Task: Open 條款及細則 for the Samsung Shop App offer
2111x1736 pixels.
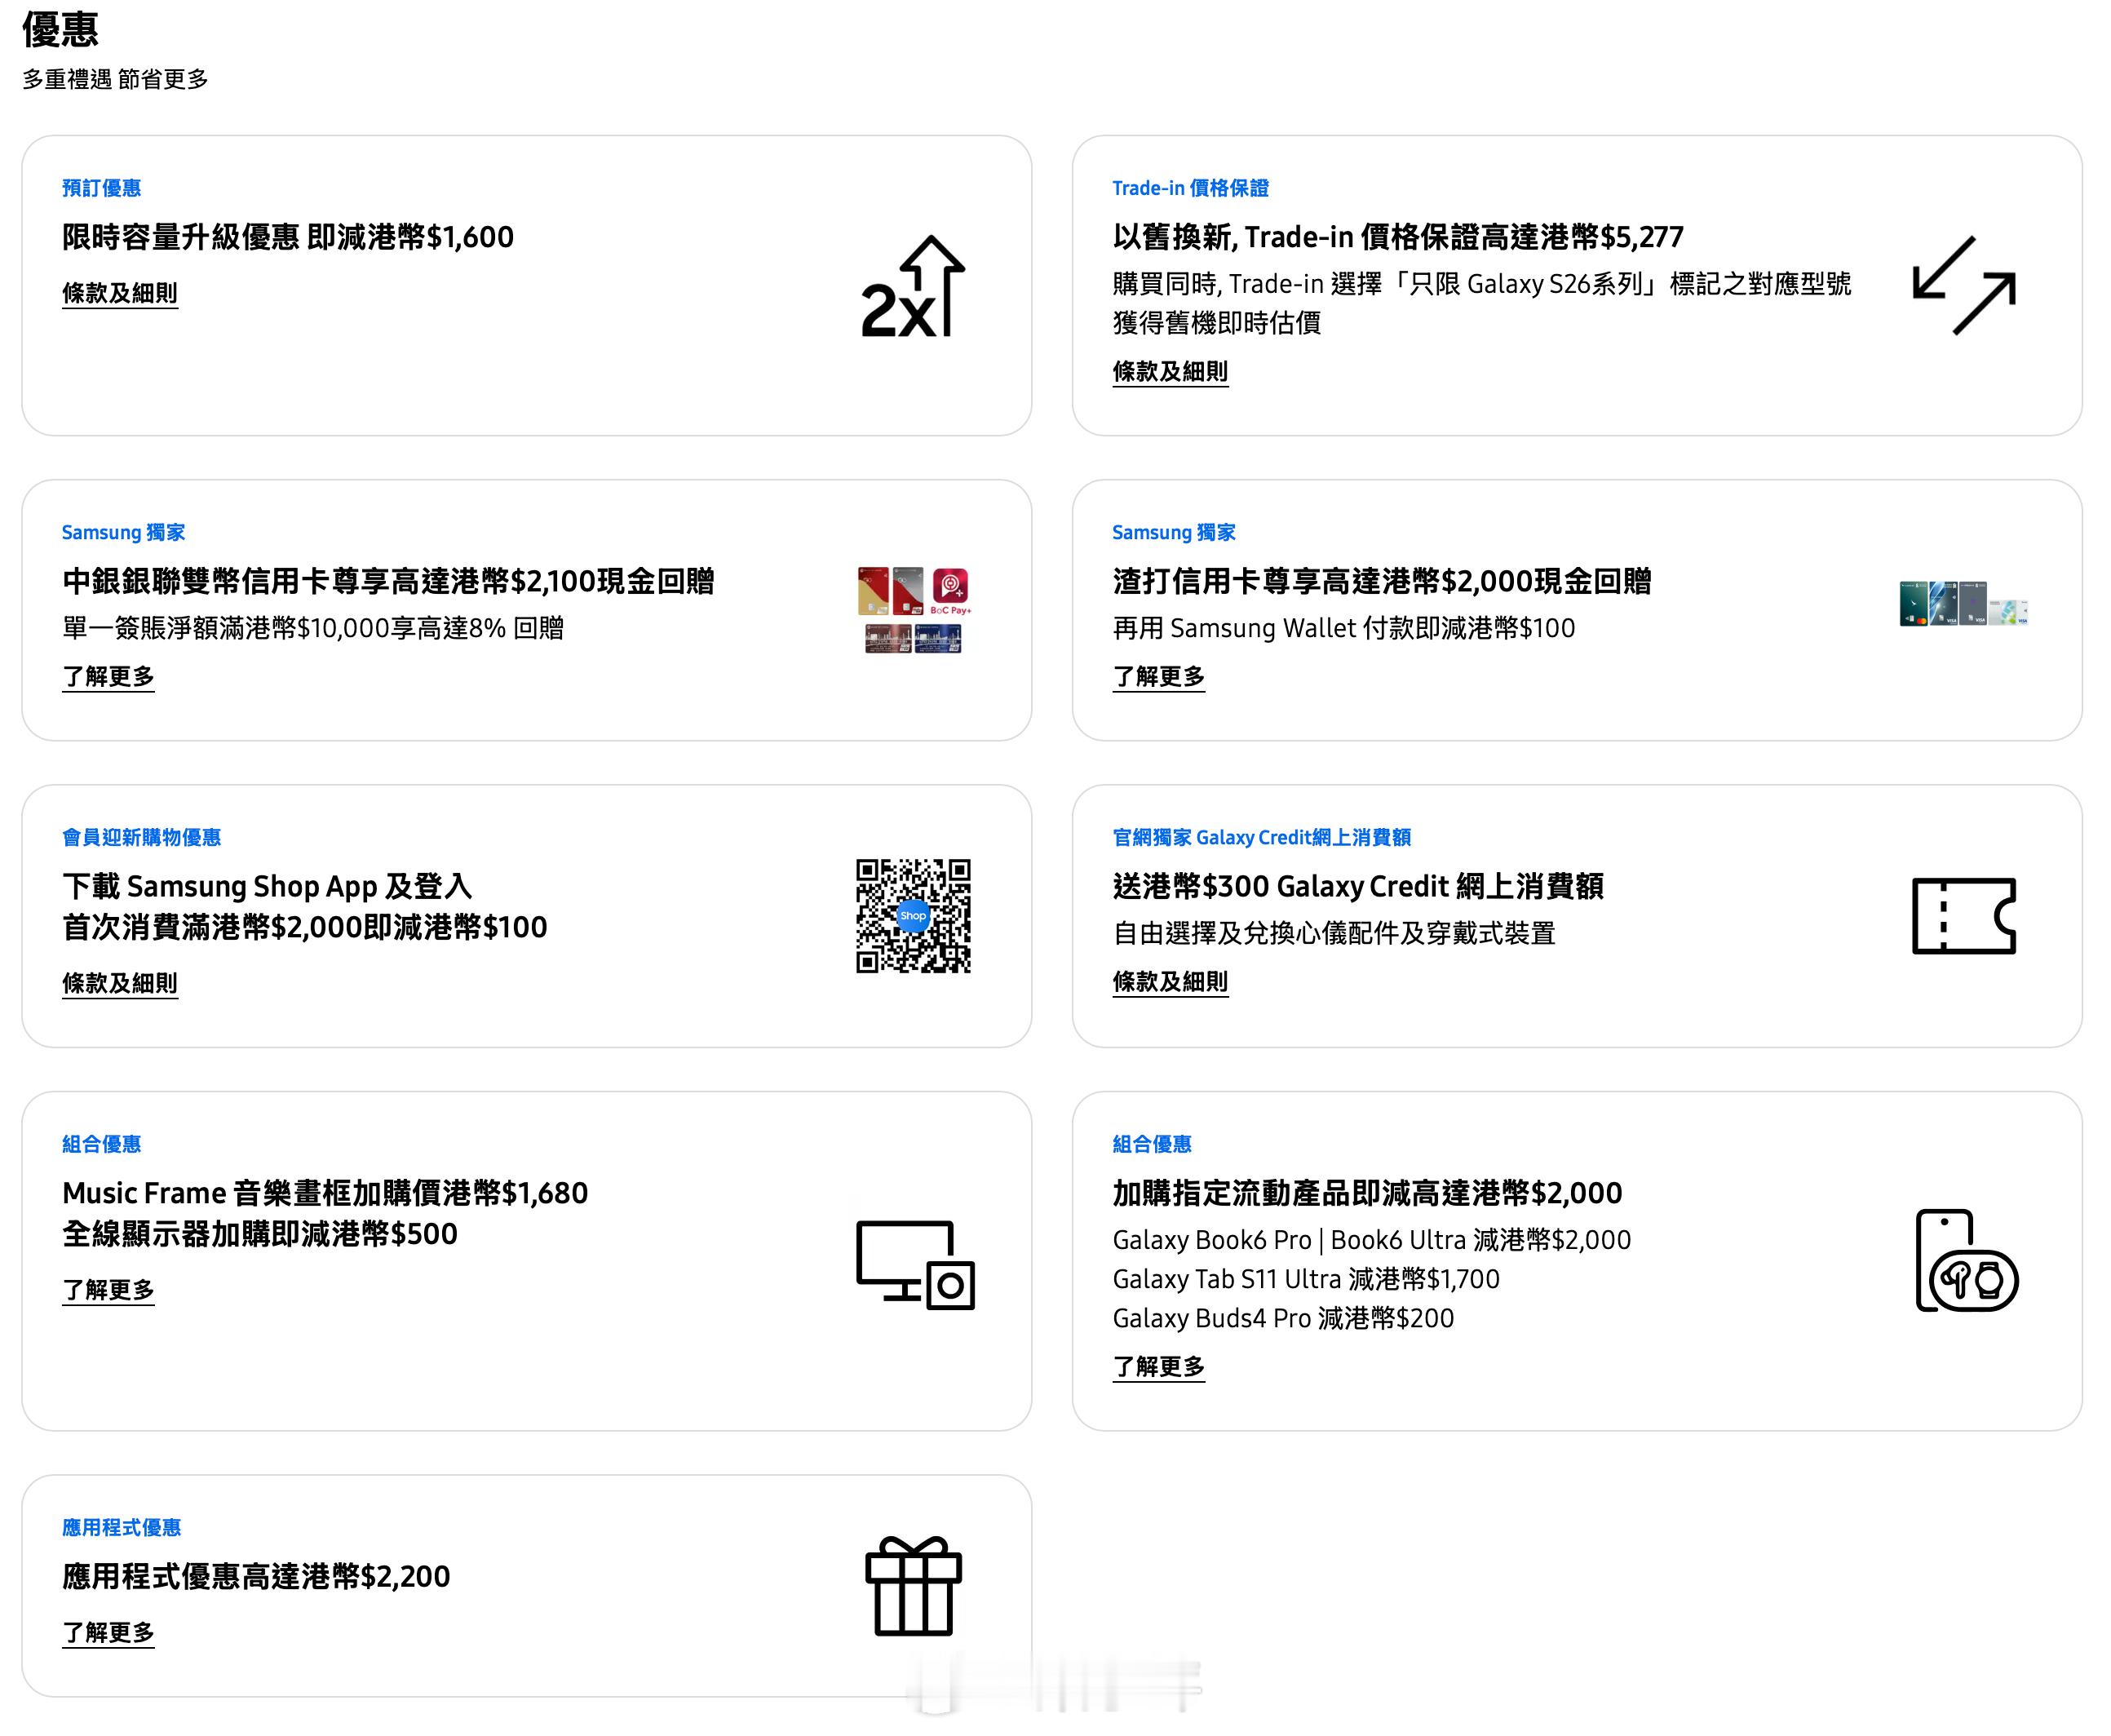Action: pyautogui.click(x=120, y=983)
